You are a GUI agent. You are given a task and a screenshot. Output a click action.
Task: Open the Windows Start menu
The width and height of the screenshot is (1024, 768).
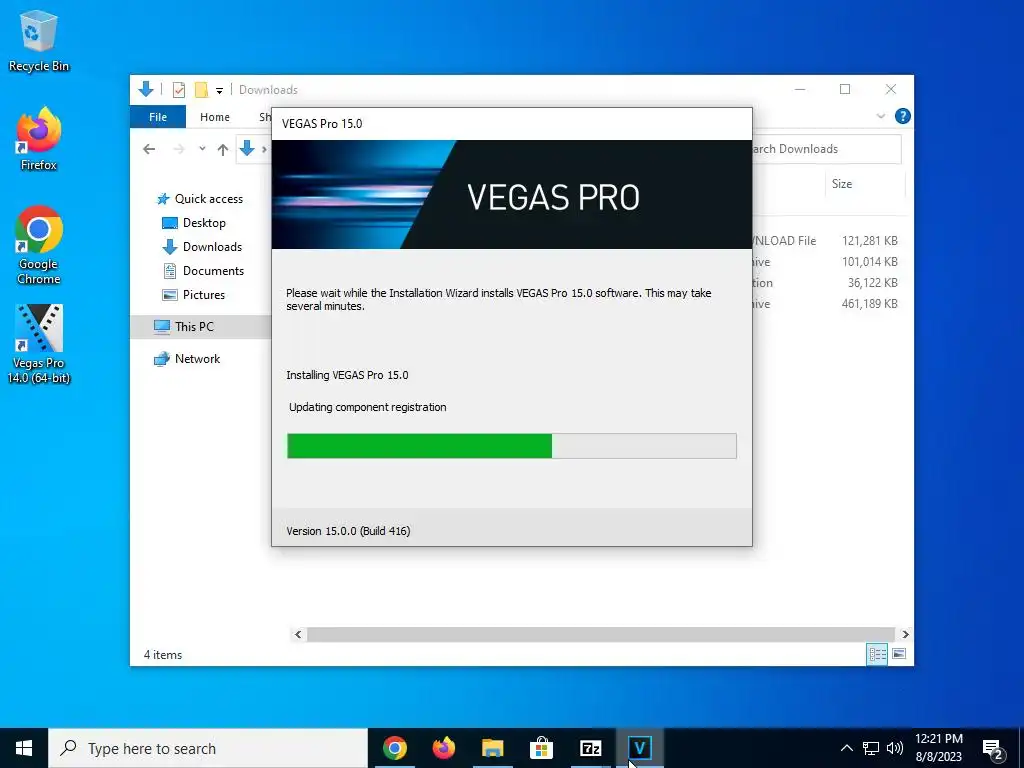click(x=24, y=748)
